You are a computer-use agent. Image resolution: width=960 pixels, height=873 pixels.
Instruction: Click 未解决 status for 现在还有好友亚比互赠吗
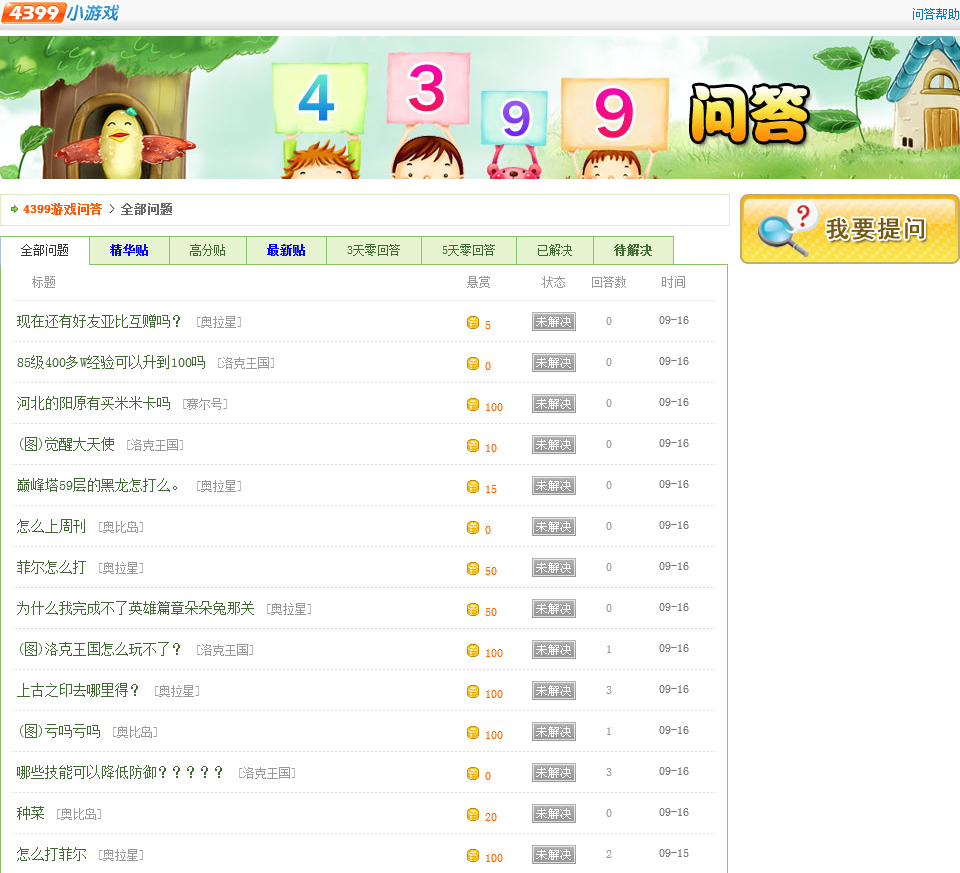[553, 321]
